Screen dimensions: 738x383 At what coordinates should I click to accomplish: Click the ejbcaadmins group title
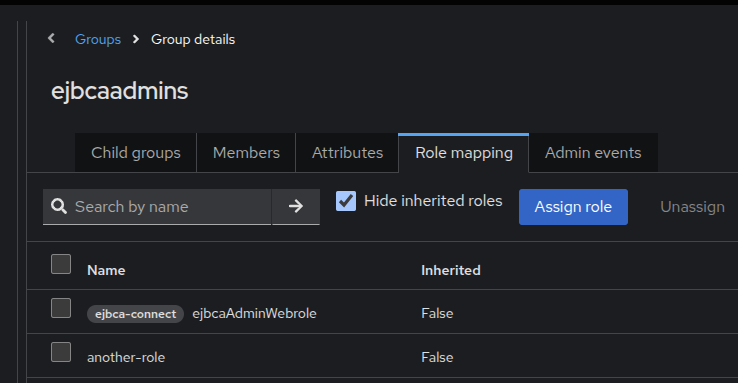(x=120, y=91)
